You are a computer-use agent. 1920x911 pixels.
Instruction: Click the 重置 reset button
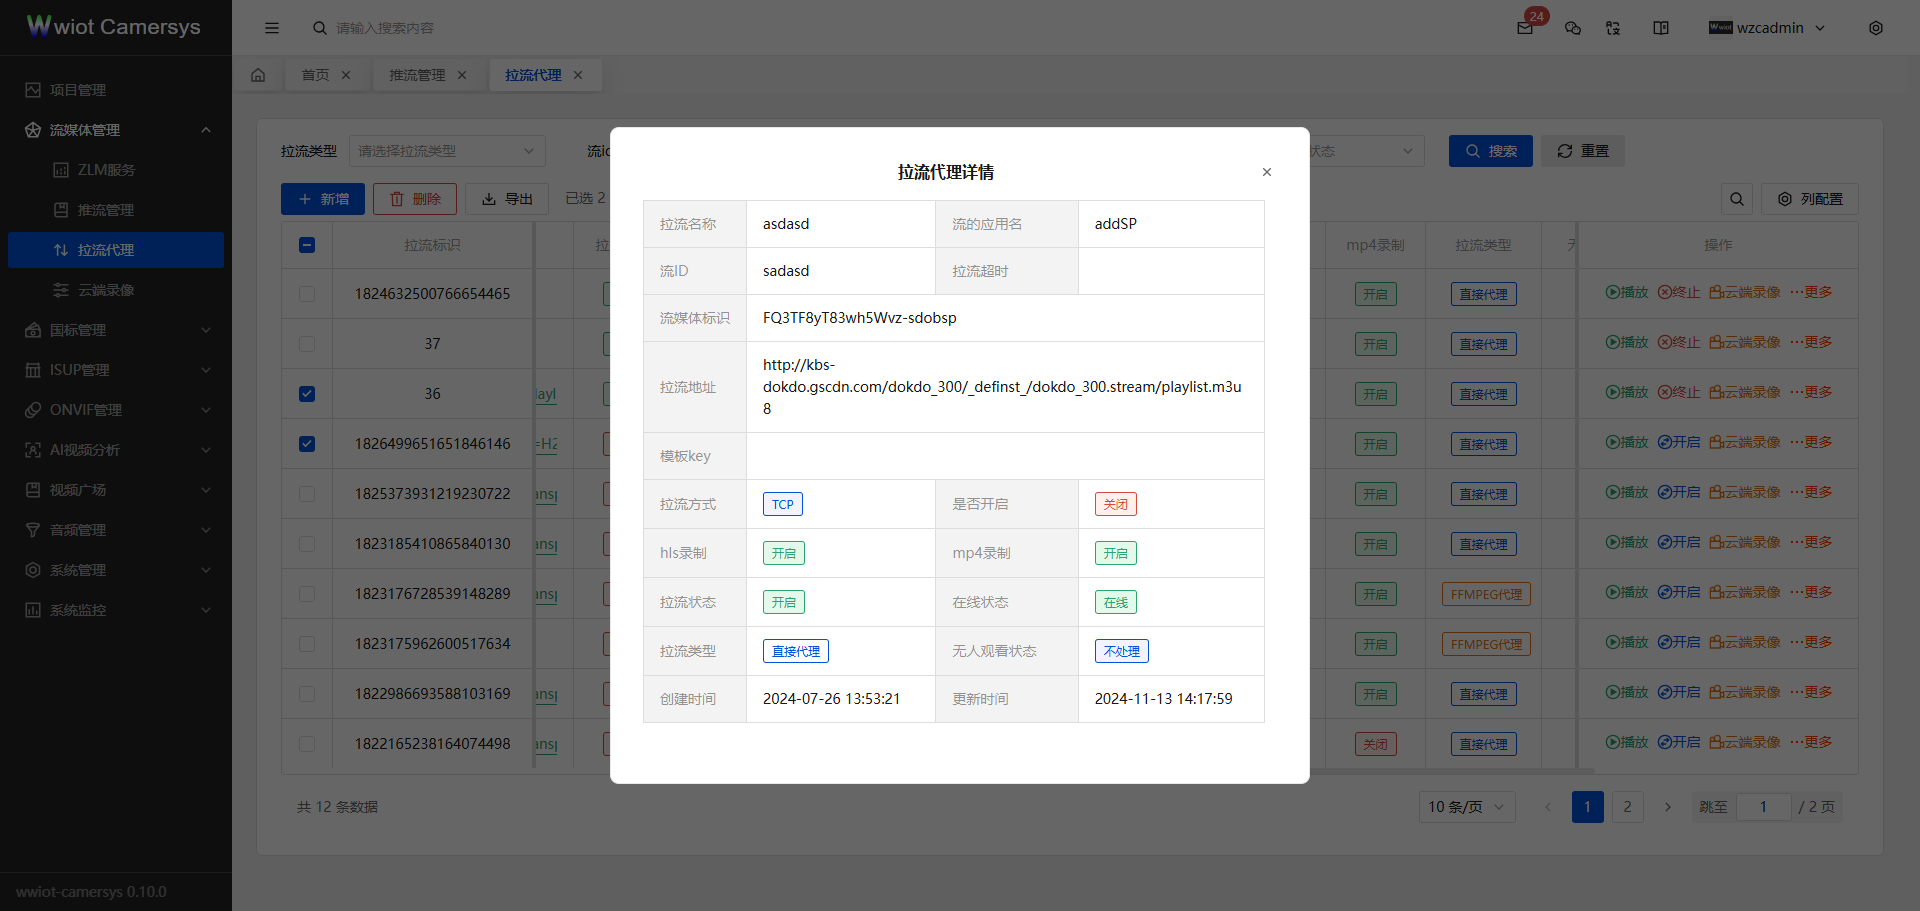1582,151
